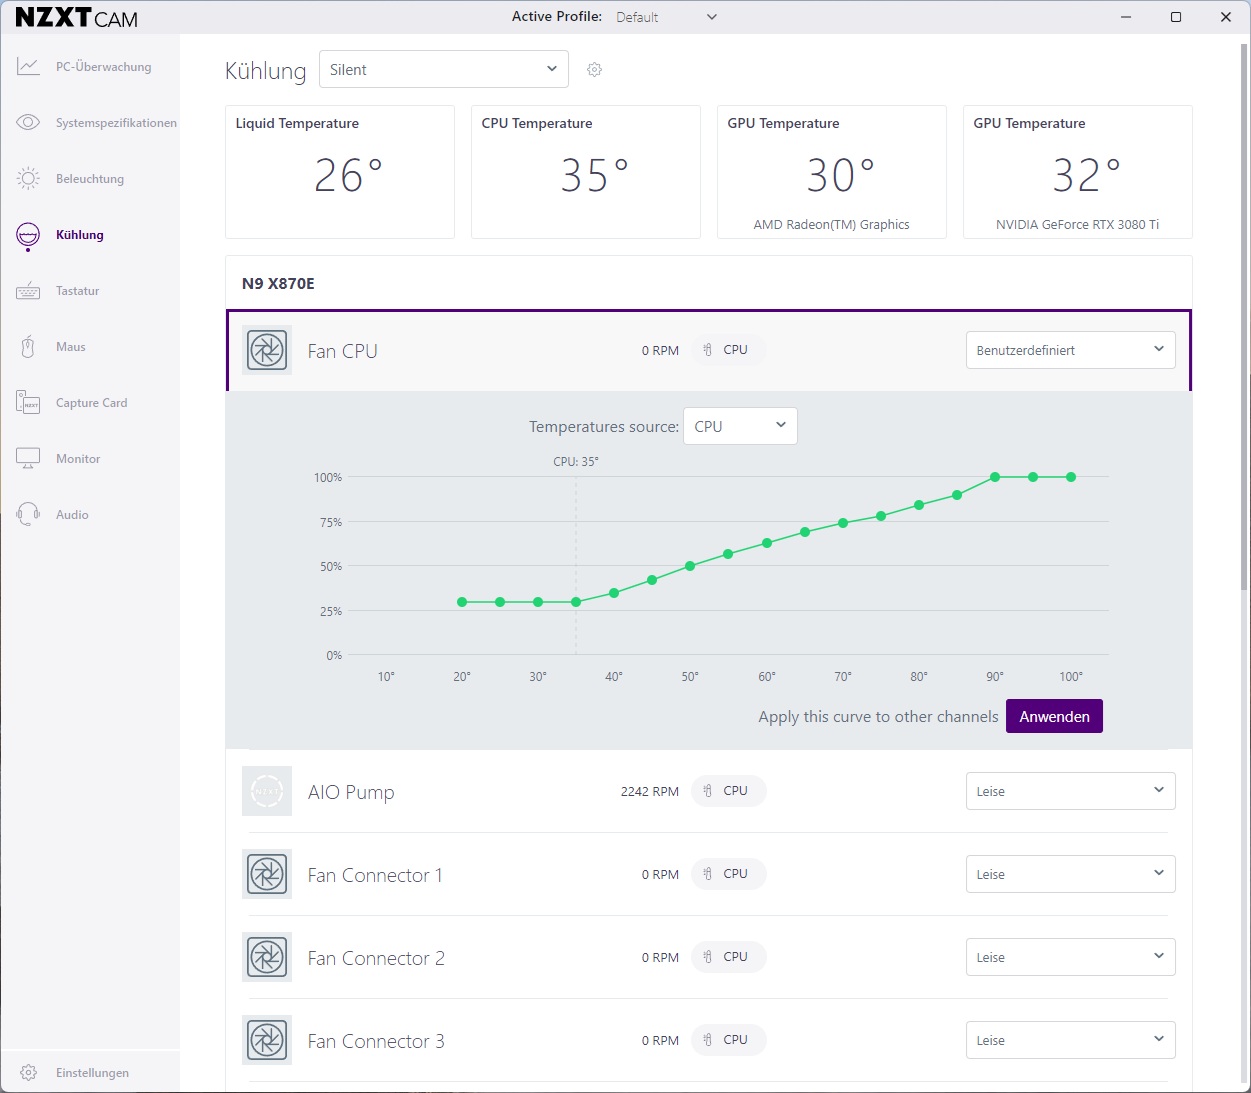Screen dimensions: 1251x1093
Task: Click the CPU Temperature card
Action: pos(586,172)
